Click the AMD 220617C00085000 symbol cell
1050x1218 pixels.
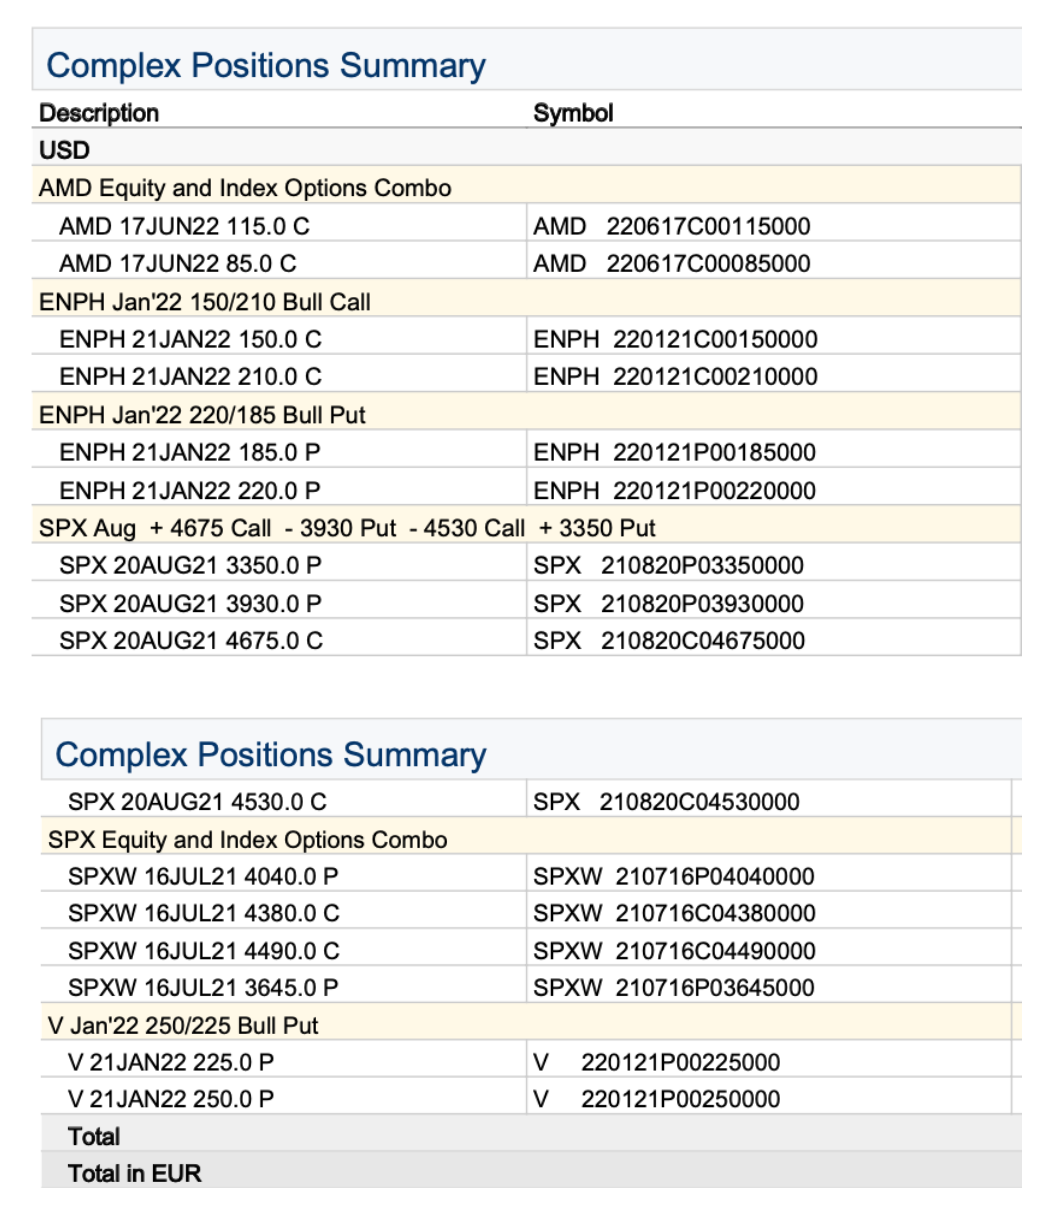[x=671, y=264]
